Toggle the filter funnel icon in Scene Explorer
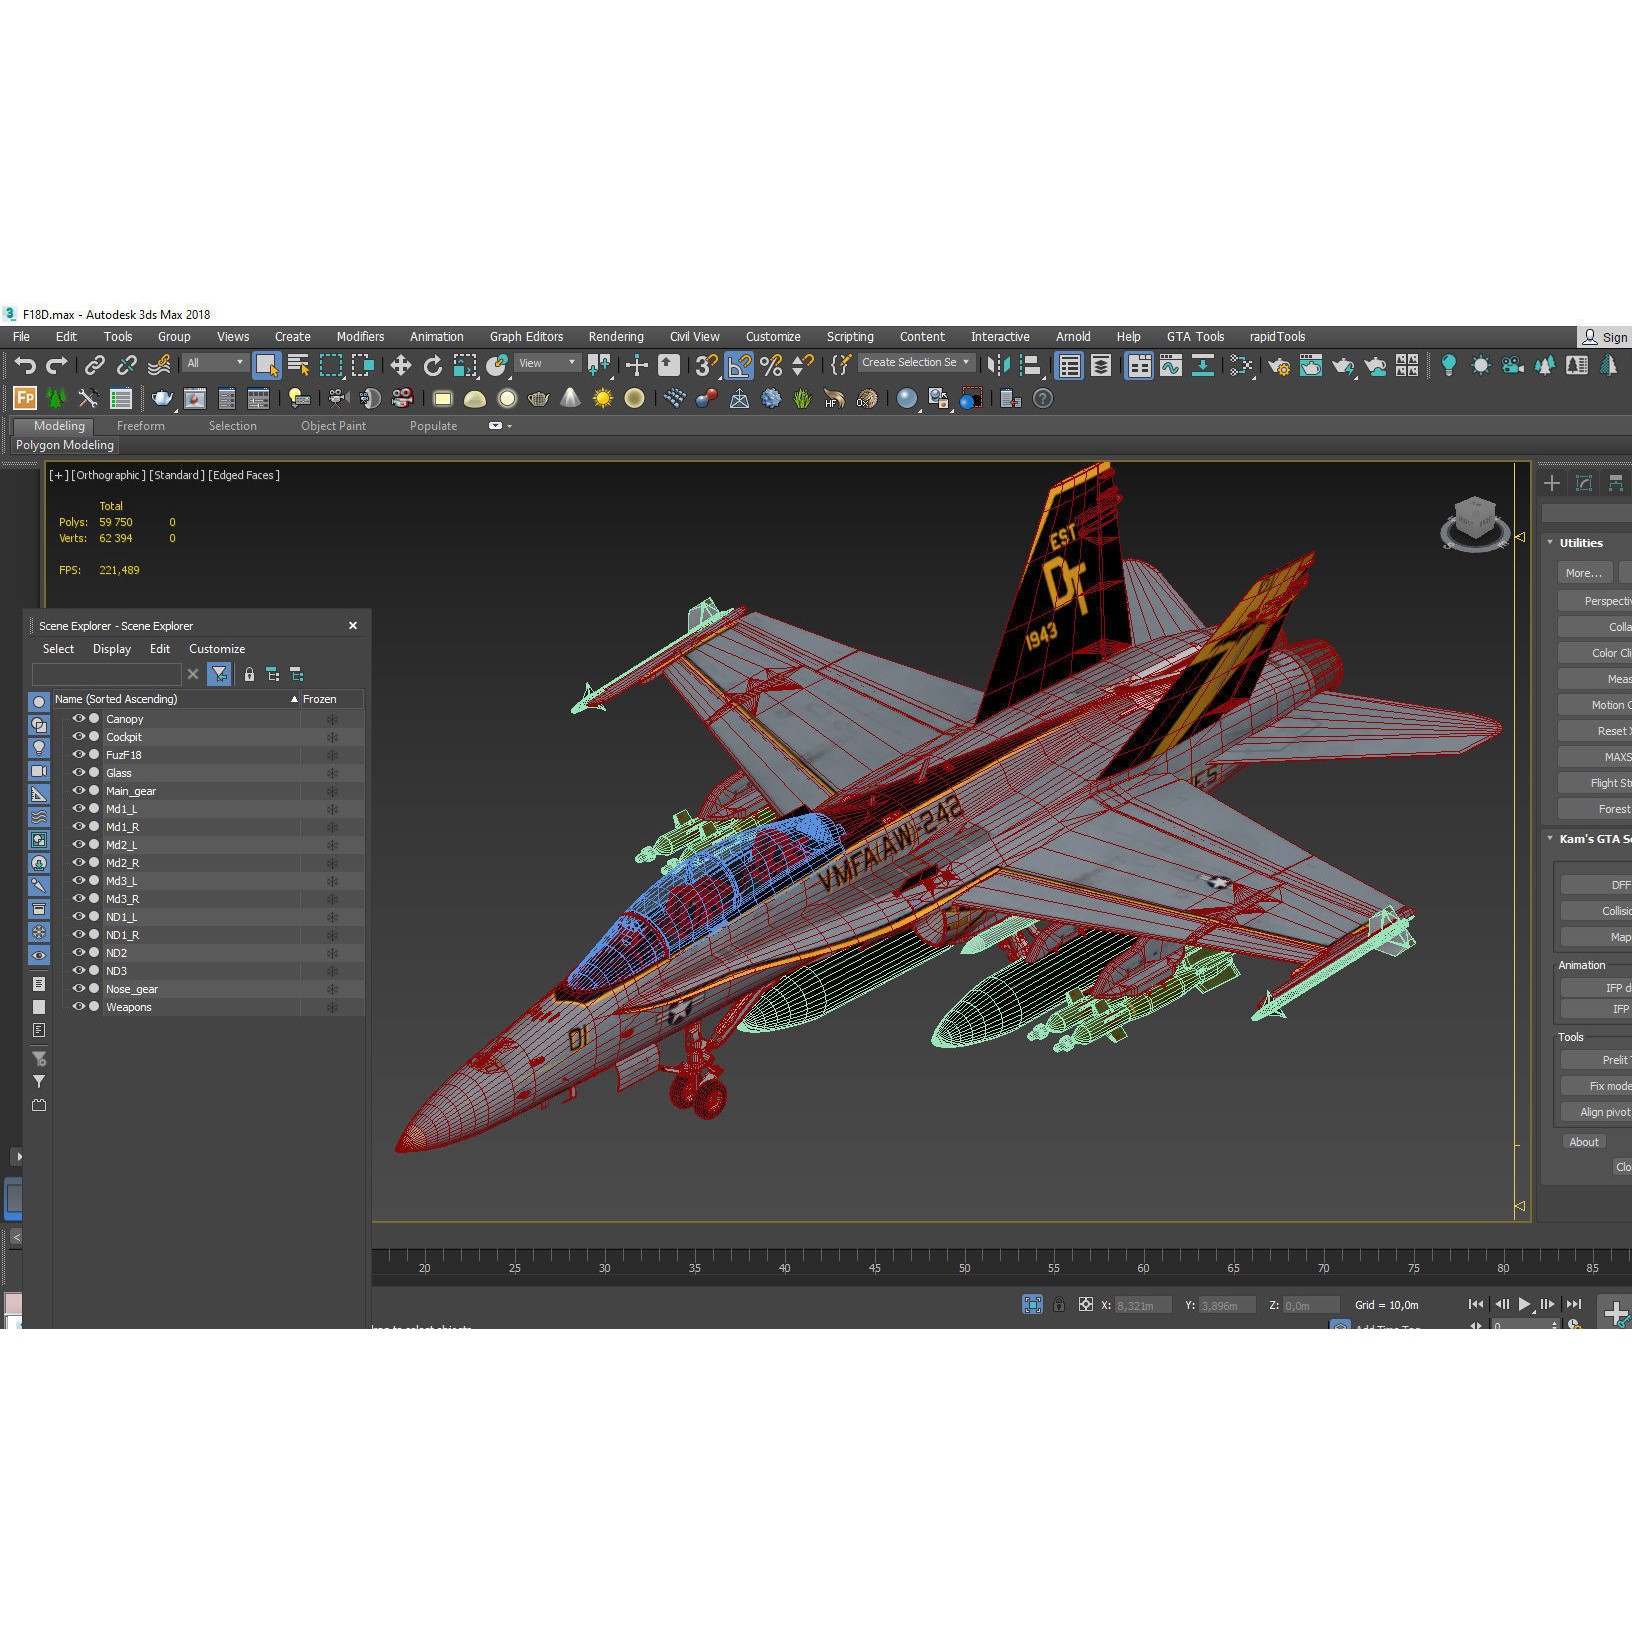The image size is (1632, 1632). (219, 674)
